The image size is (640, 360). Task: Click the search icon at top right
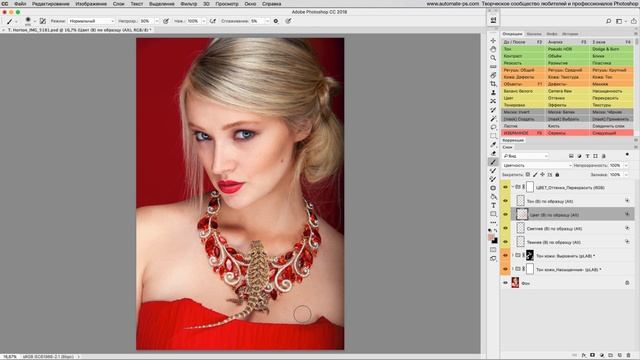click(608, 21)
